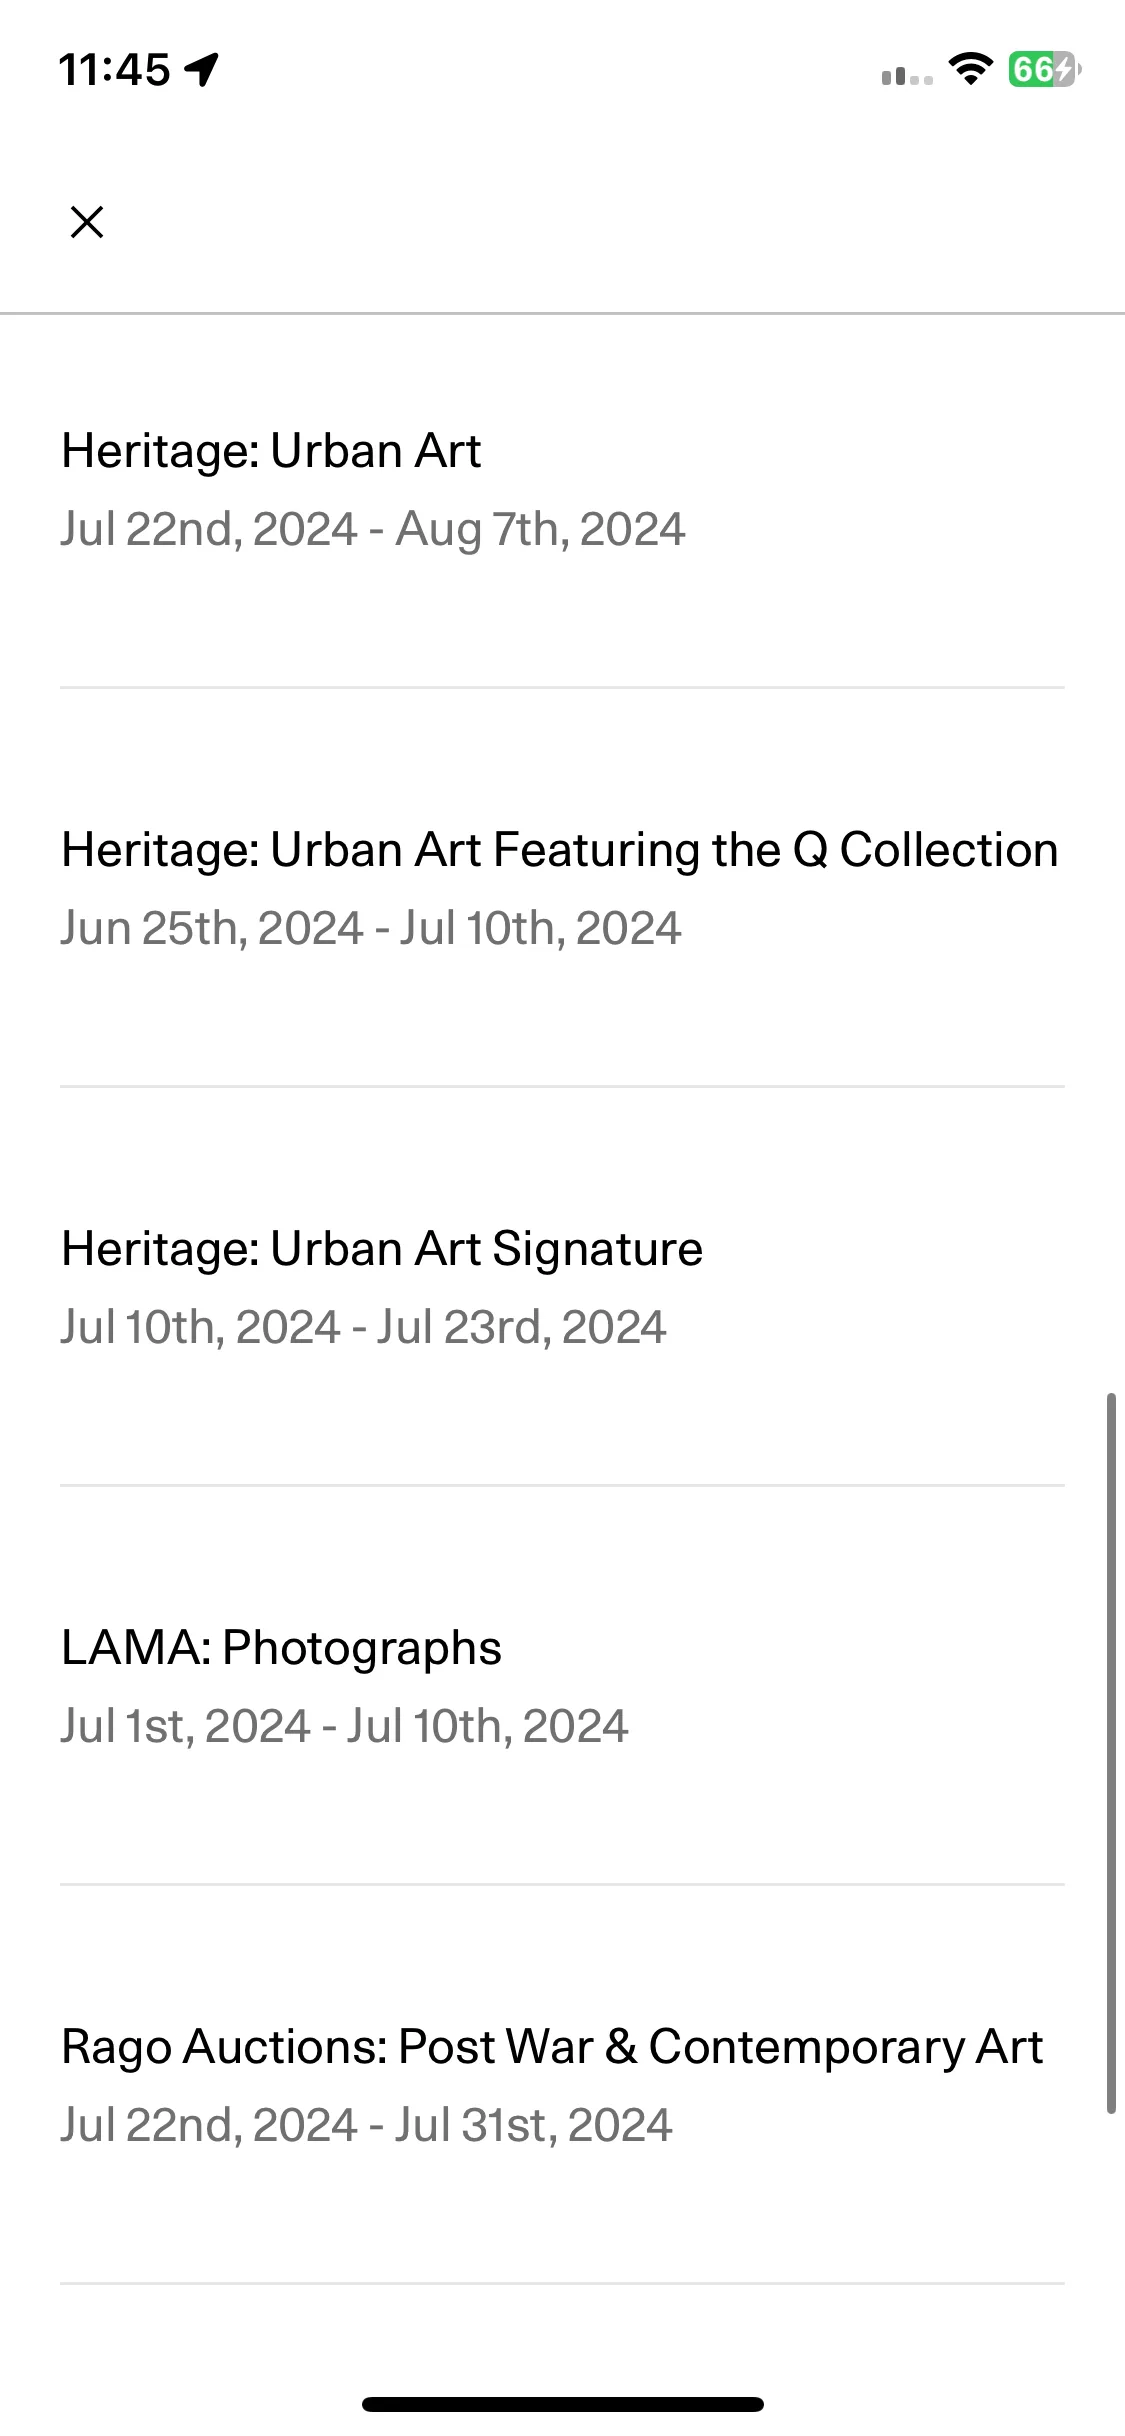The width and height of the screenshot is (1125, 2436).
Task: Open Heritage: Urban Art Signature sale
Action: pyautogui.click(x=382, y=1249)
